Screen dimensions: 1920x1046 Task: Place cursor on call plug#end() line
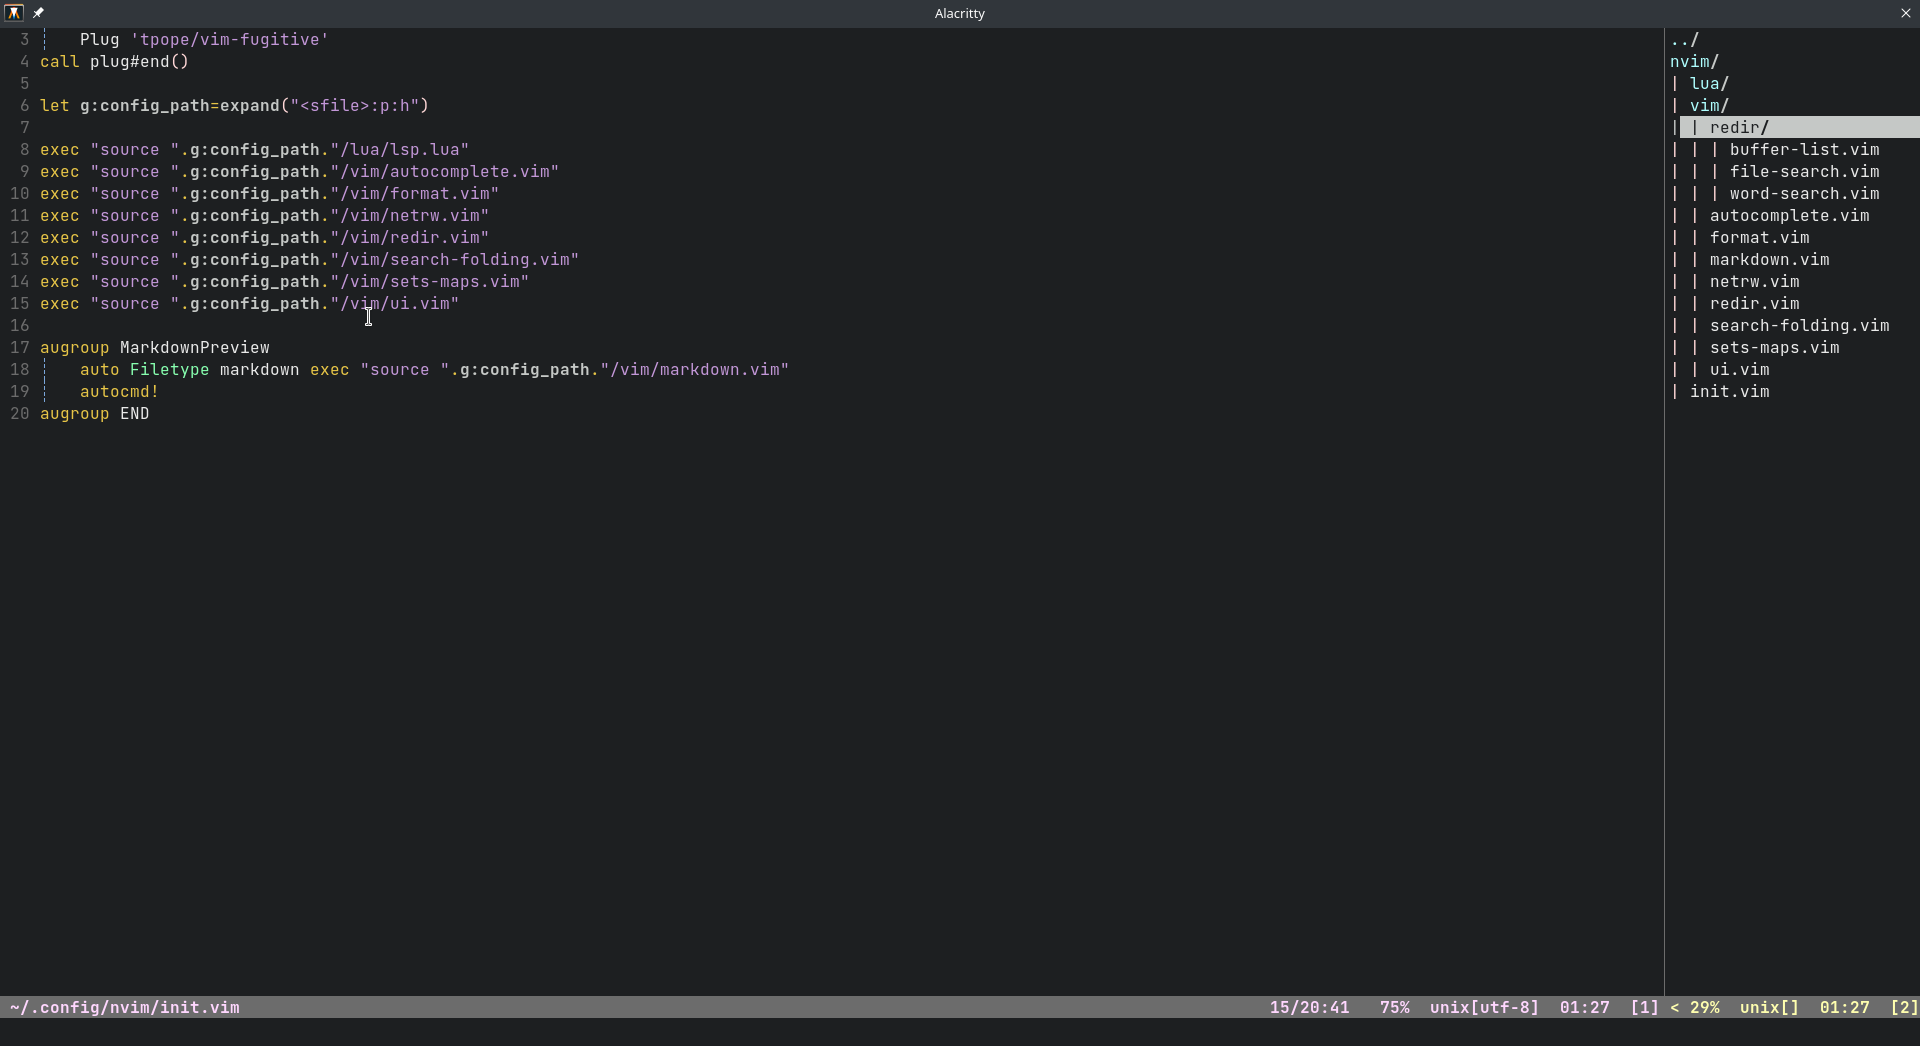click(114, 62)
